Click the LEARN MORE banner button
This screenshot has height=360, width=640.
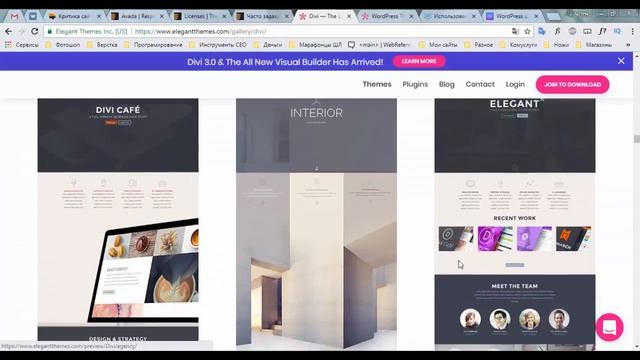point(419,61)
